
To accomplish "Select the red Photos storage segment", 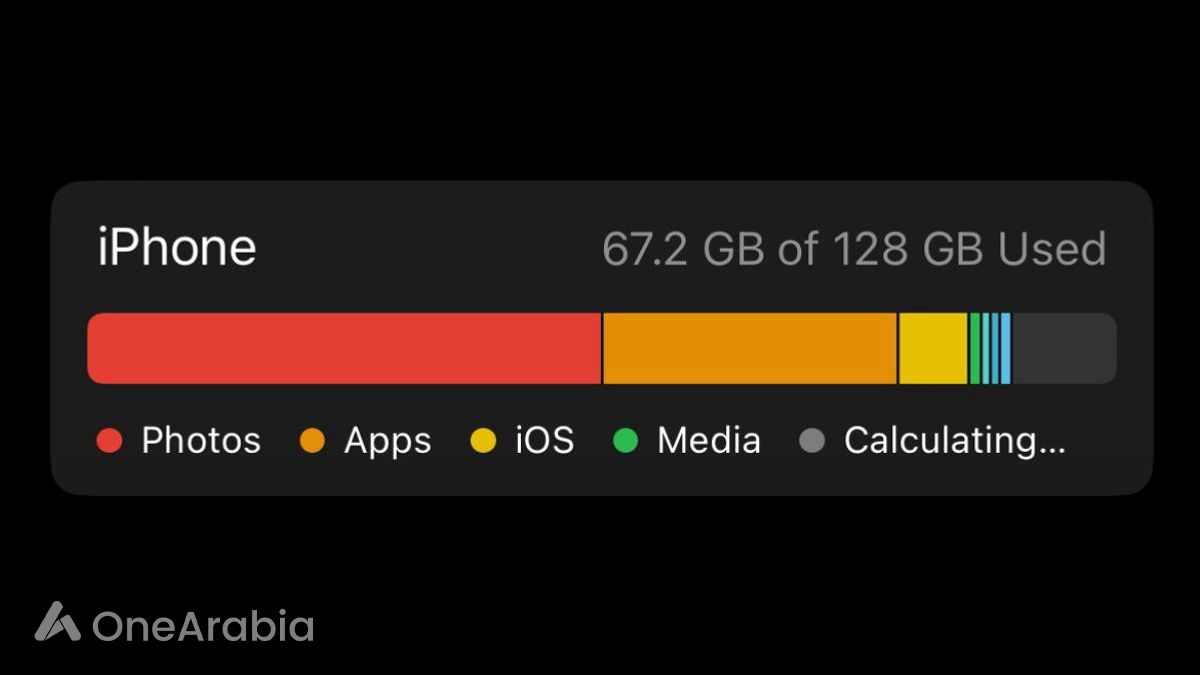I will [344, 348].
